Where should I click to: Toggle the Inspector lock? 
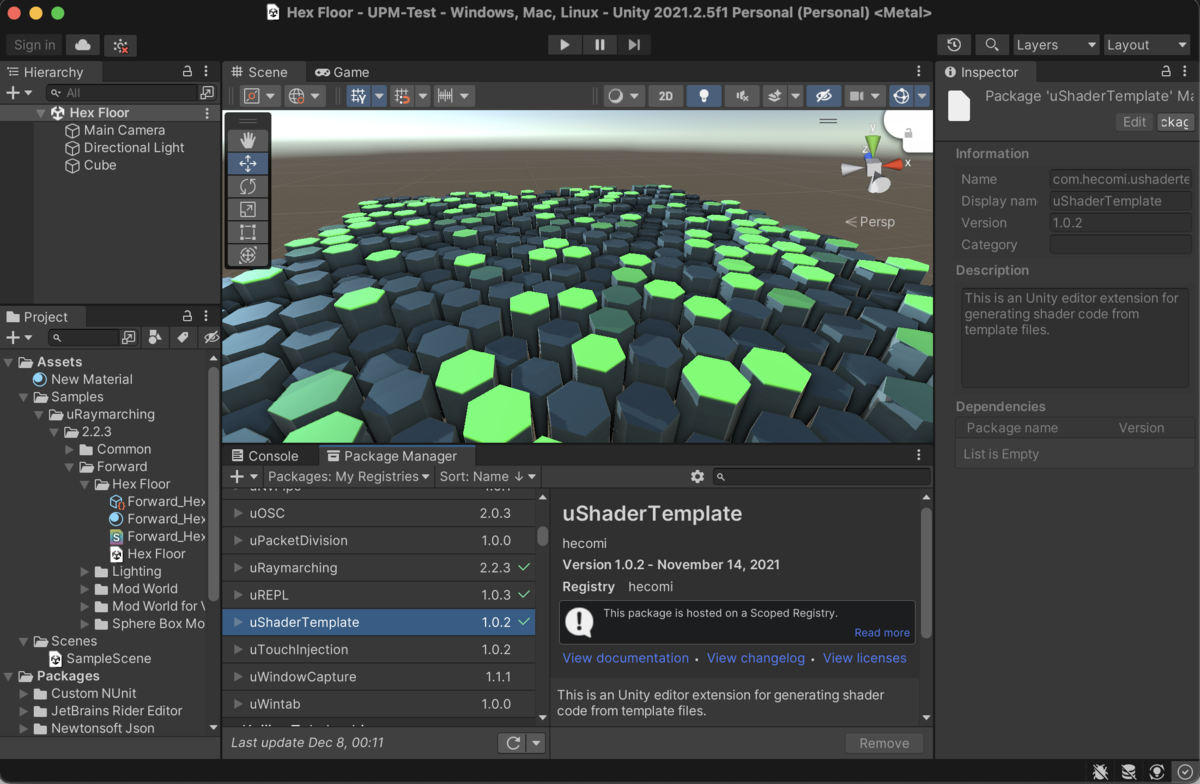[x=1166, y=71]
